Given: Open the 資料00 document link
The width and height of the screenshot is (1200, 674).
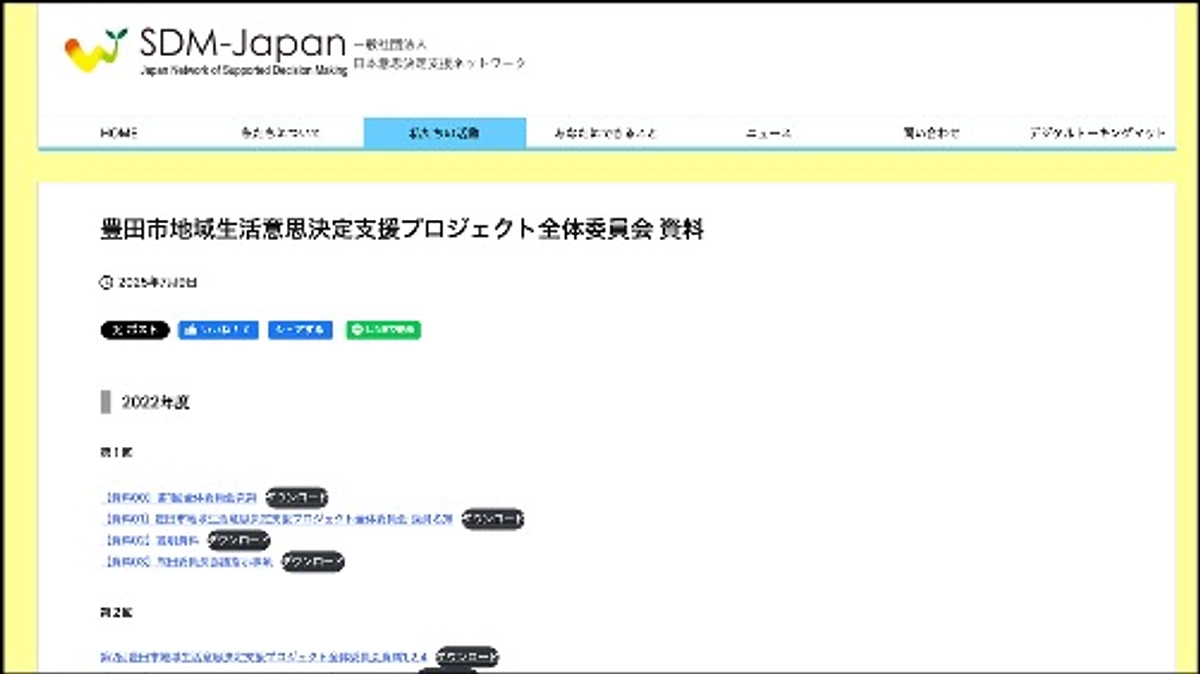Looking at the screenshot, I should click(x=185, y=497).
